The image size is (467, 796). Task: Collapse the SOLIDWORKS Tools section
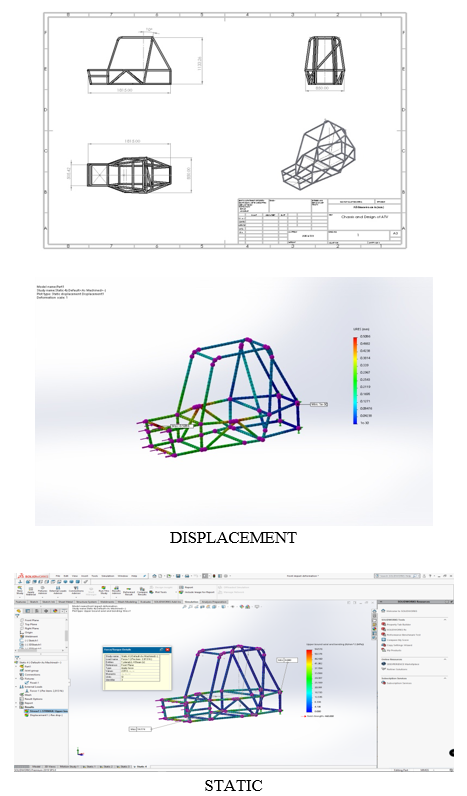pyautogui.click(x=445, y=620)
